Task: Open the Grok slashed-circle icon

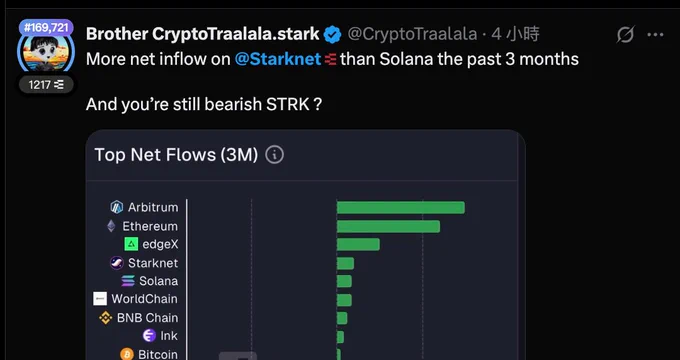Action: point(625,34)
